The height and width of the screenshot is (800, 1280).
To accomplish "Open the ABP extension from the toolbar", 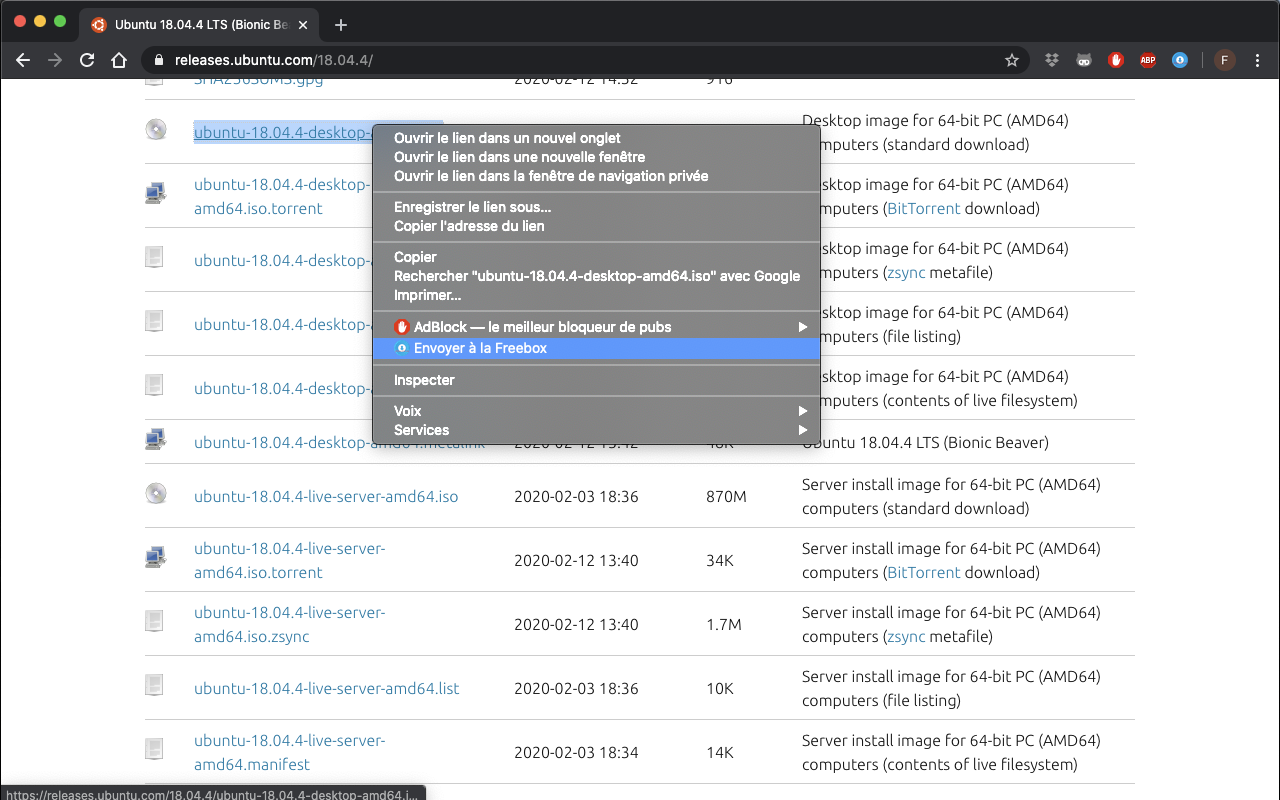I will pos(1148,59).
